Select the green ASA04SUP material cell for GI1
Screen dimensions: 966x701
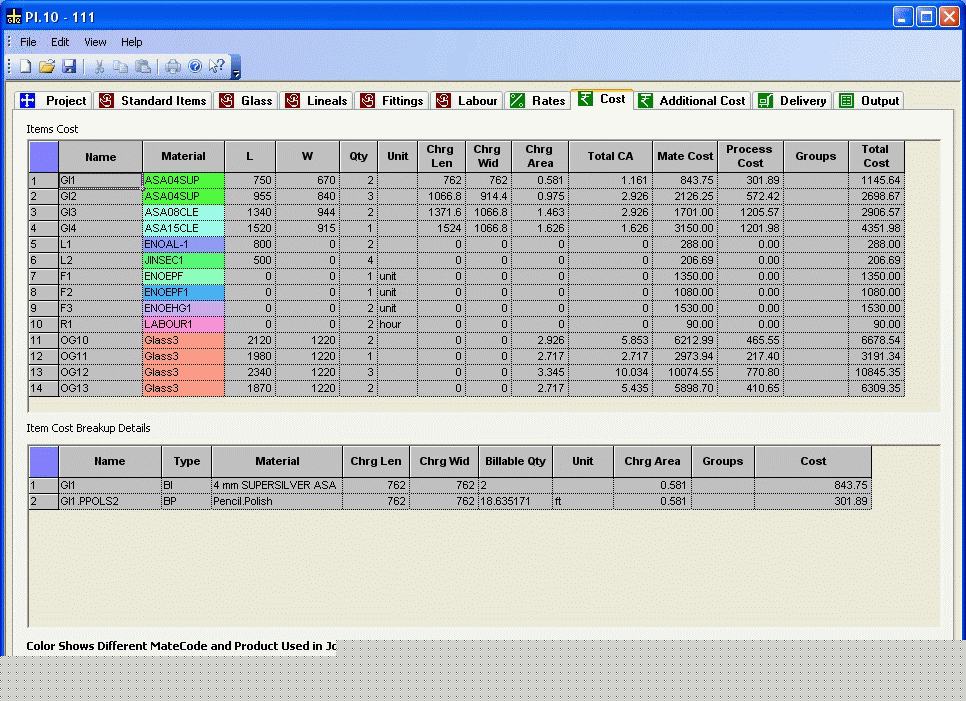click(184, 181)
